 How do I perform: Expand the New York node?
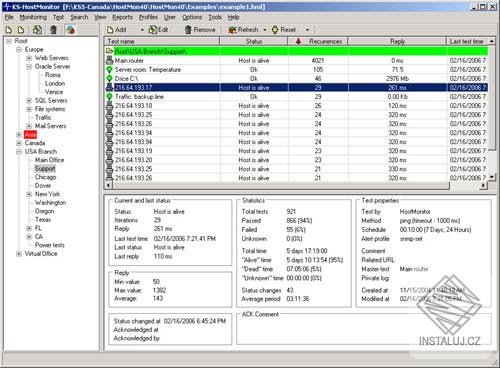(x=29, y=194)
